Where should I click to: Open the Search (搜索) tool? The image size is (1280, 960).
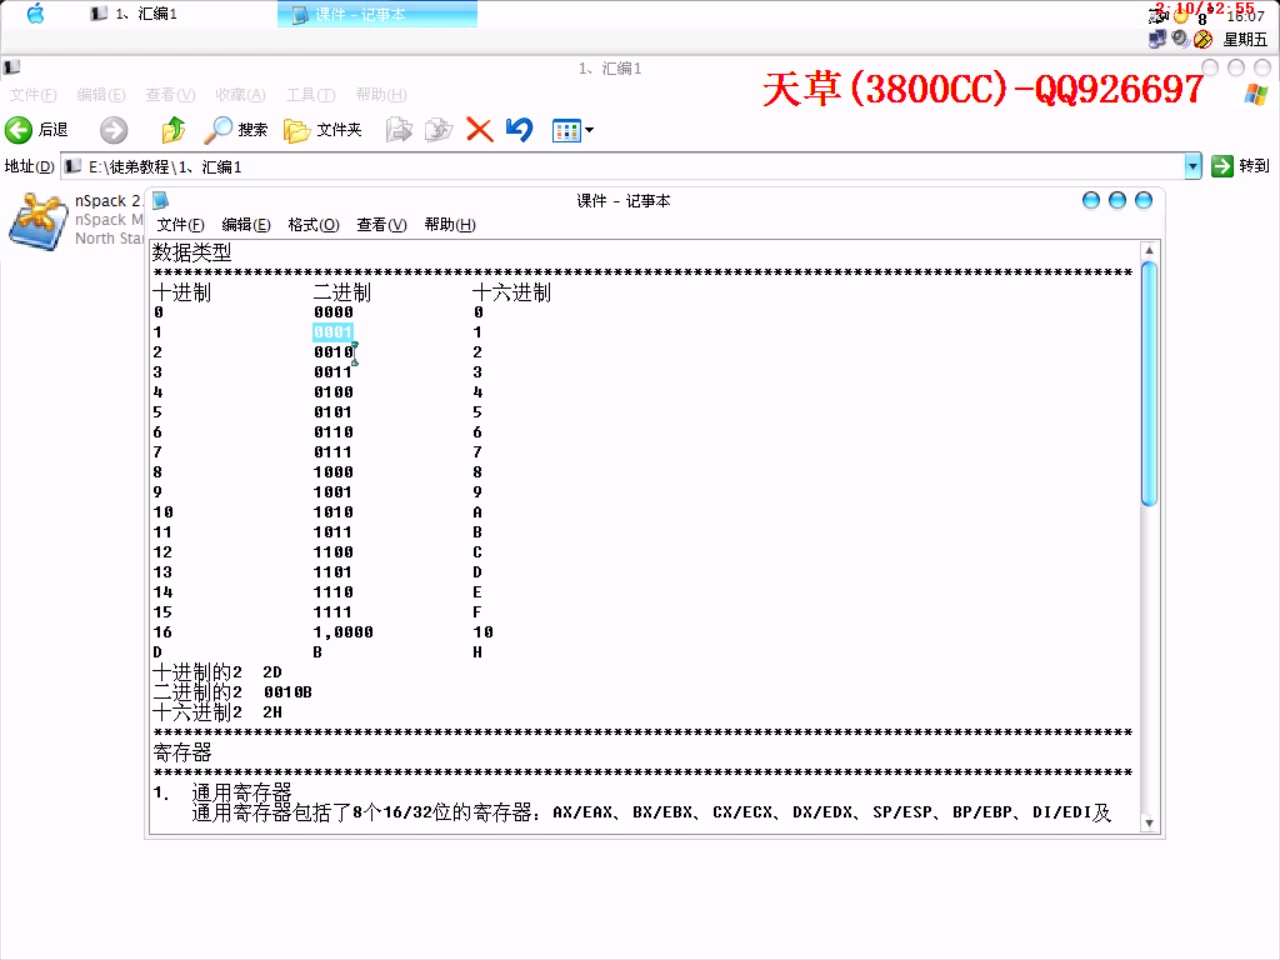(235, 130)
